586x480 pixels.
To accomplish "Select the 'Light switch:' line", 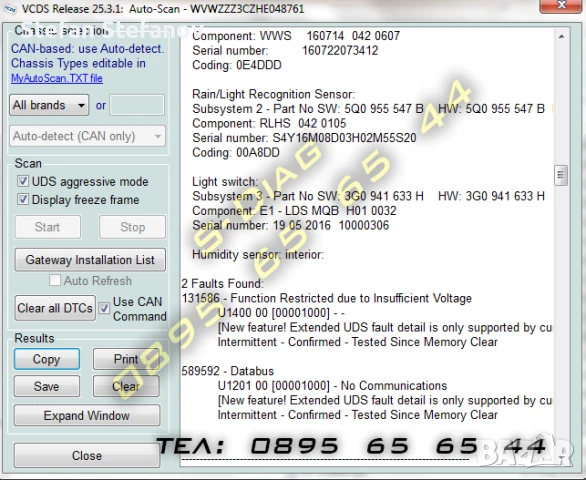I will point(225,182).
